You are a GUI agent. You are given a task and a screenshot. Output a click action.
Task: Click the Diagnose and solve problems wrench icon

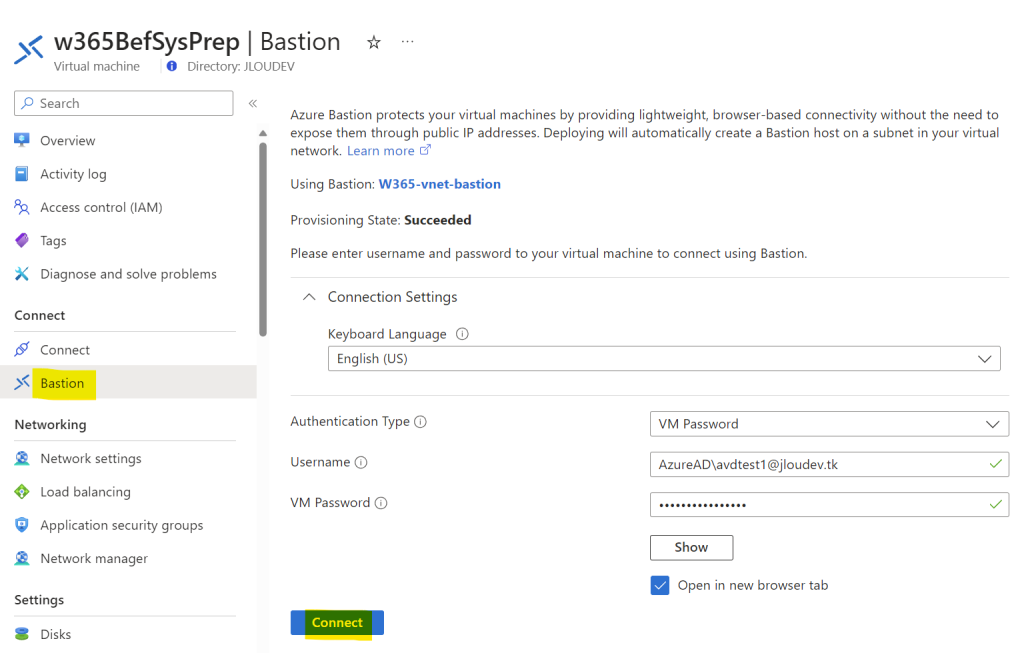click(22, 274)
